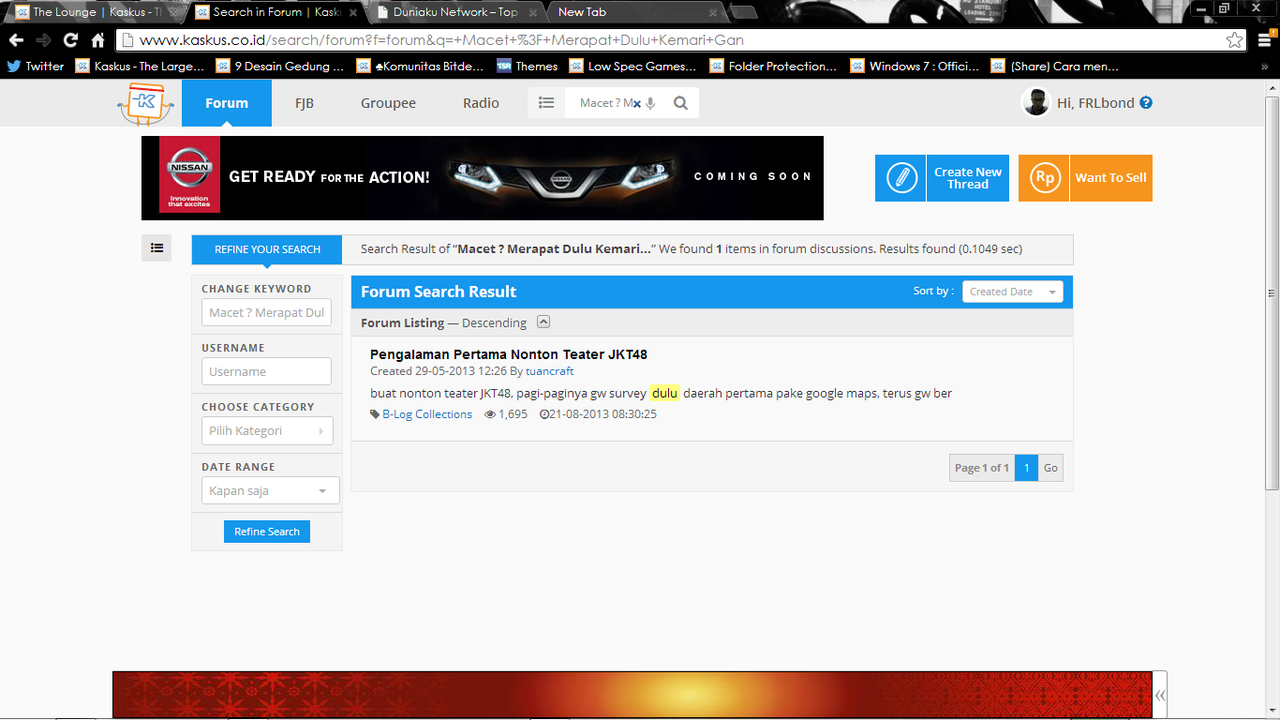Click the red bottom banner ad
Viewport: 1280px width, 720px height.
[x=632, y=694]
